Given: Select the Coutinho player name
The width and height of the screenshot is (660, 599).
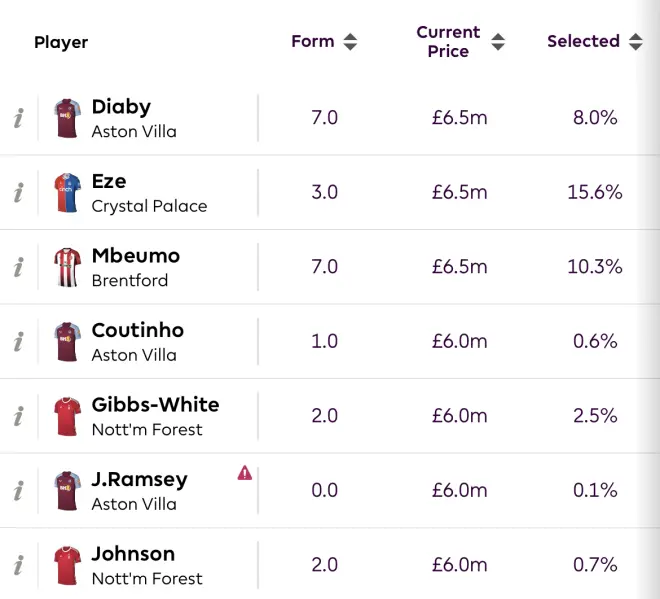Looking at the screenshot, I should pyautogui.click(x=138, y=330).
